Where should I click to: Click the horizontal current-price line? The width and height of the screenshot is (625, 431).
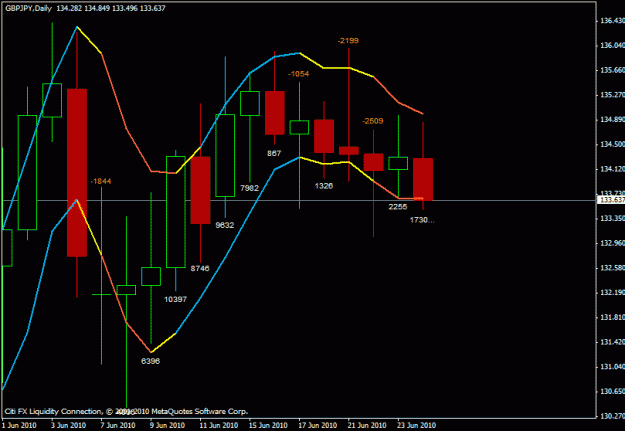(x=299, y=200)
